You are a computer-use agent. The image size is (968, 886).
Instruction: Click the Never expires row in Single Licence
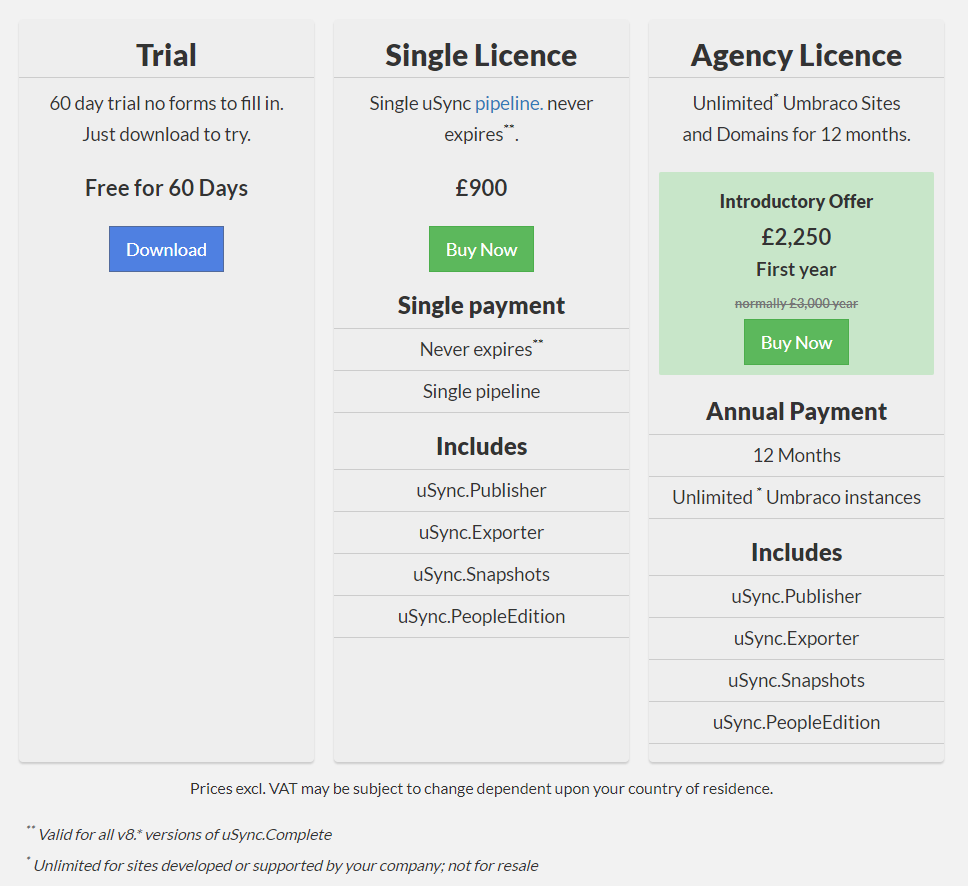(x=481, y=349)
